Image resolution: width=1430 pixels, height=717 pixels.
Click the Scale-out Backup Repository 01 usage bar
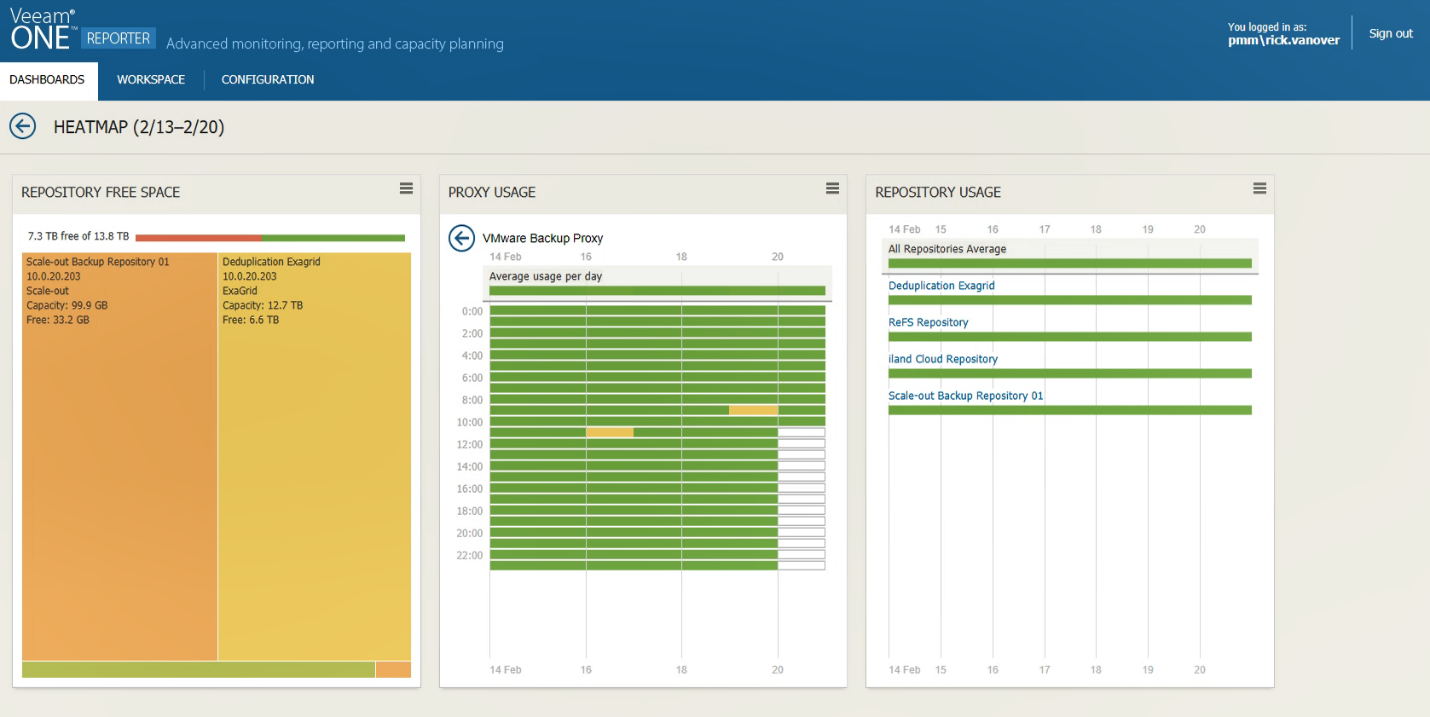click(1070, 410)
